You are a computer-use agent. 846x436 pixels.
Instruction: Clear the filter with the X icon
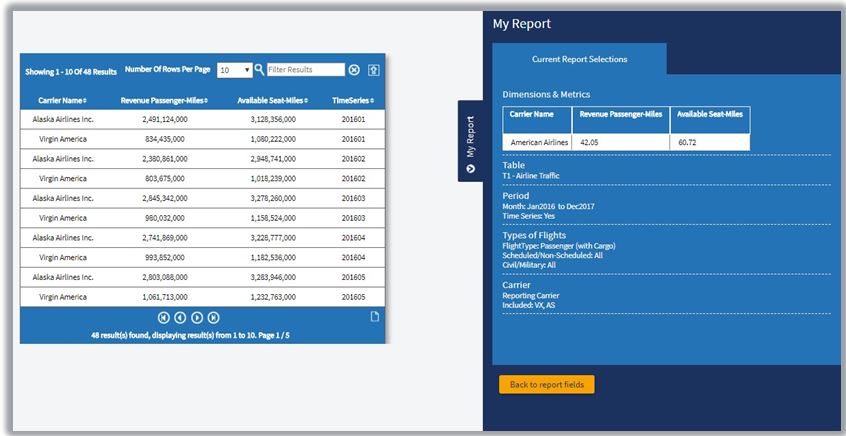tap(354, 70)
